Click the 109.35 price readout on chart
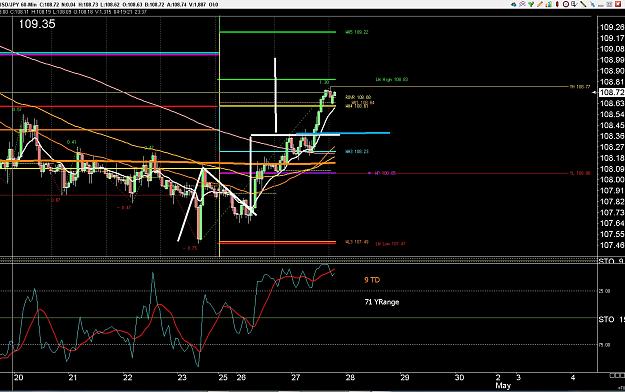Viewport: 625px width, 392px height. point(37,24)
